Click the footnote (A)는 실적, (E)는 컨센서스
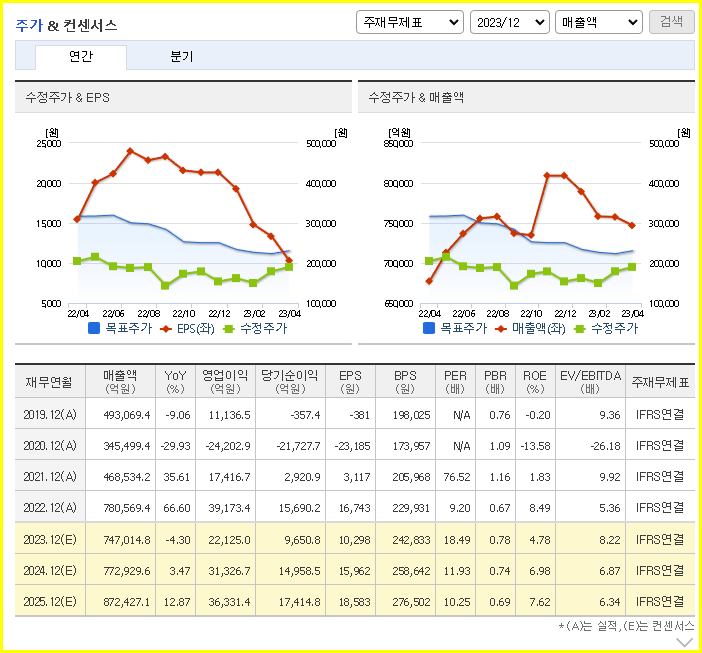Screen dimensions: 702x653 pyautogui.click(x=626, y=626)
